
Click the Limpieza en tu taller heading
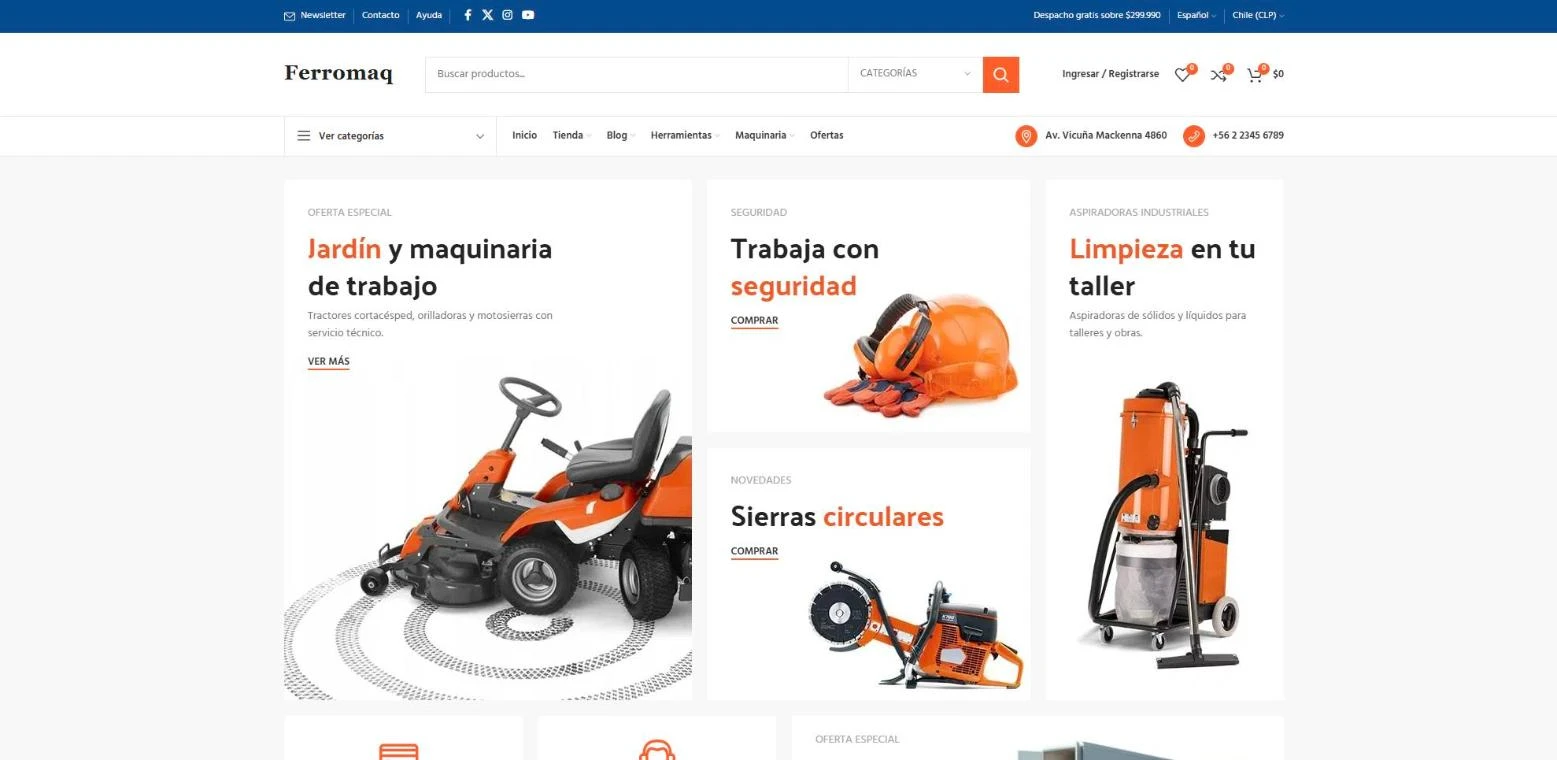pos(1162,267)
